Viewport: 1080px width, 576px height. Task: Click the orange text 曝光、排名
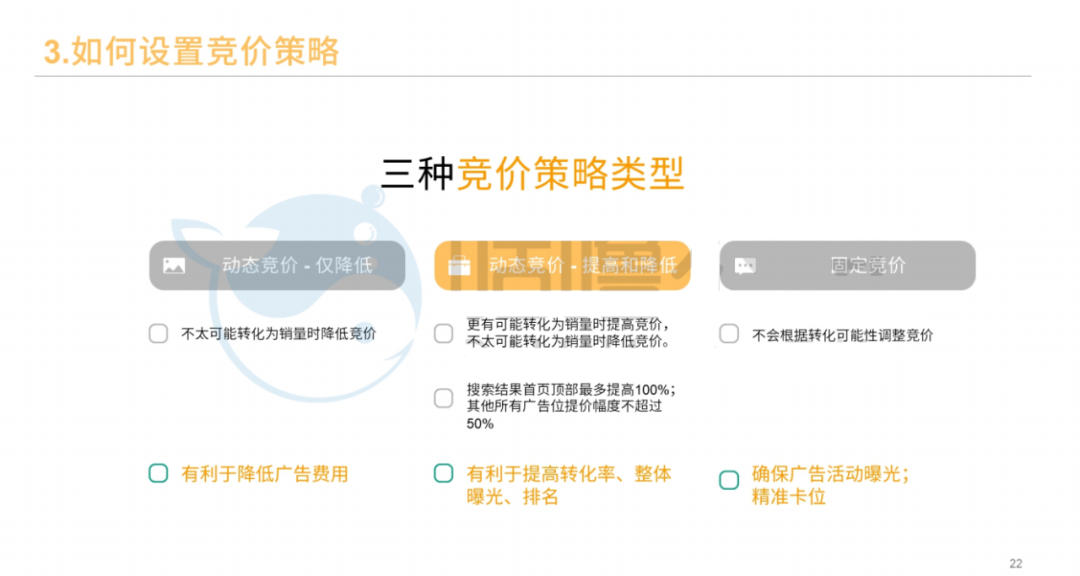(512, 497)
